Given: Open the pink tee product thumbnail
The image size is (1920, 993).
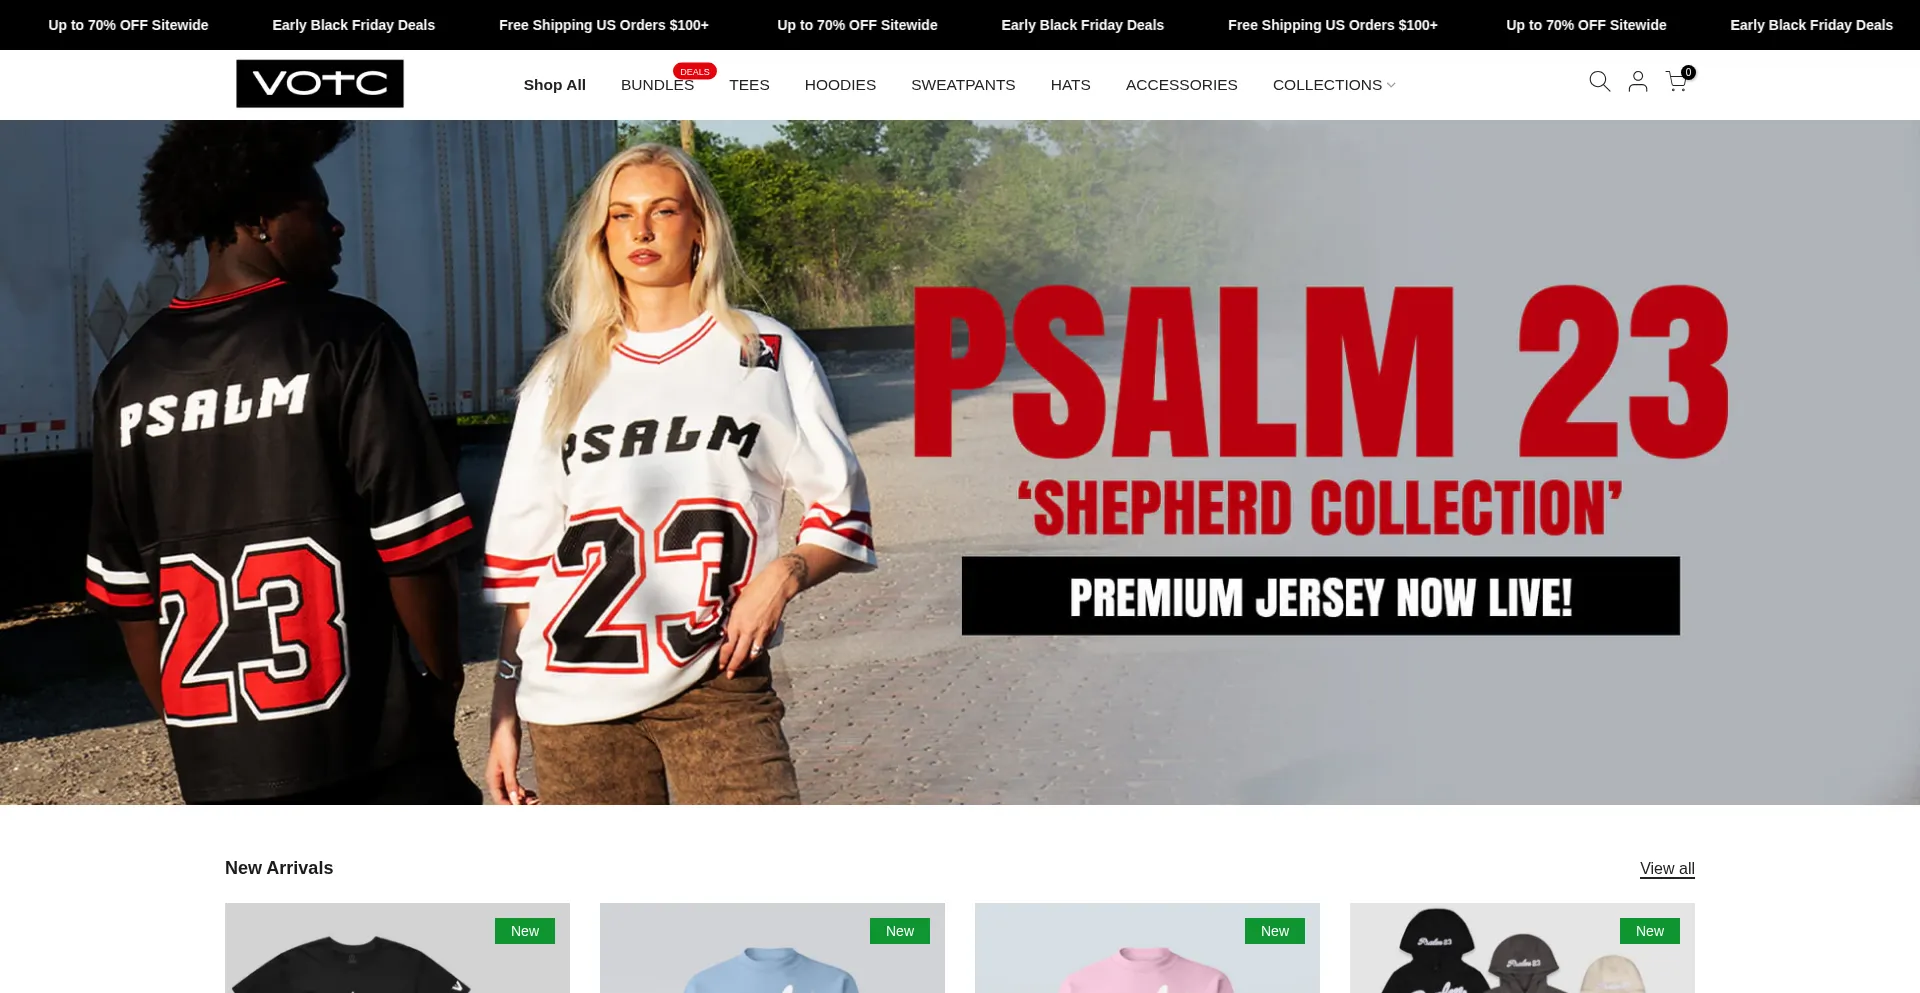Looking at the screenshot, I should pos(1147,948).
